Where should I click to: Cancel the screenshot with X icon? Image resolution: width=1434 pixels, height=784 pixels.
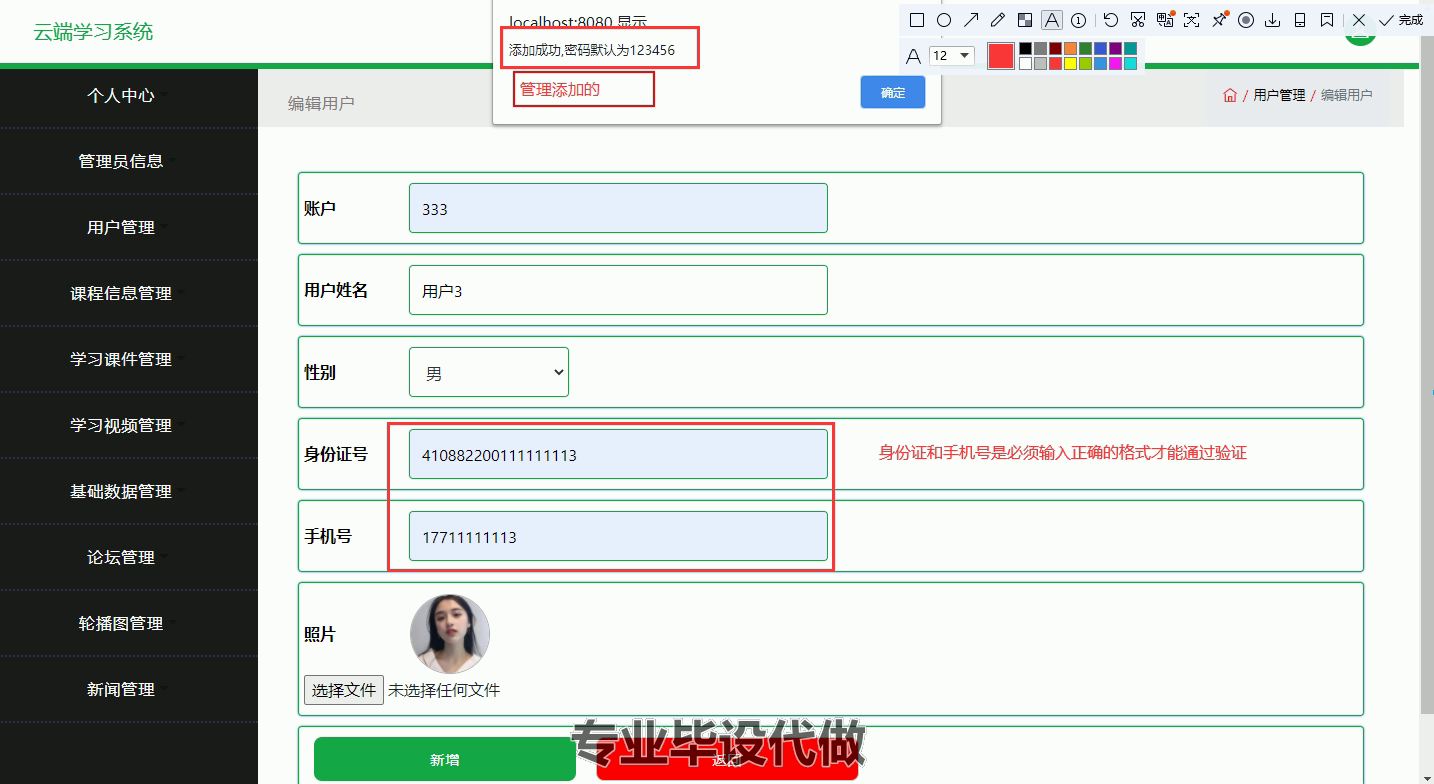coord(1359,20)
